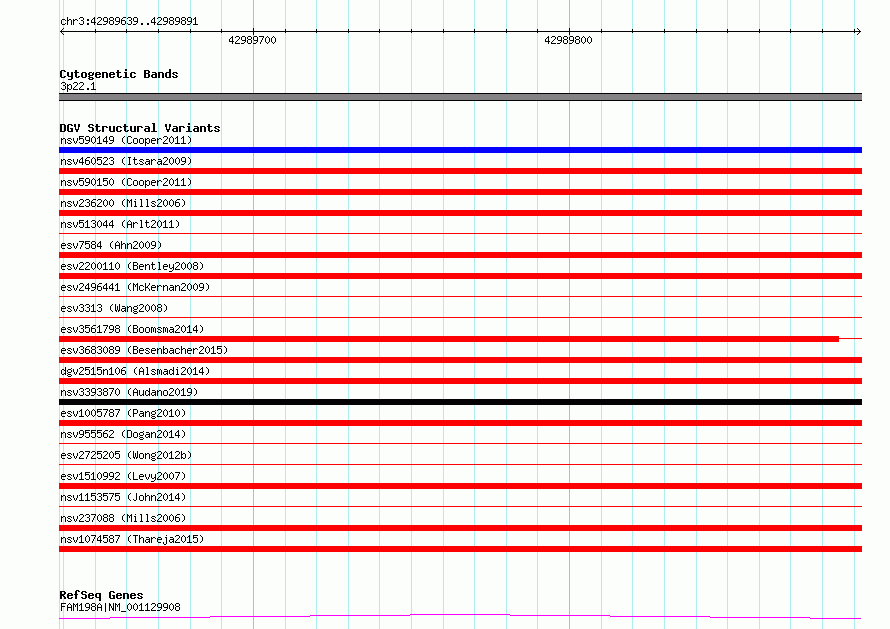
Task: Select the 3p22.1 band label
Action: (x=78, y=86)
